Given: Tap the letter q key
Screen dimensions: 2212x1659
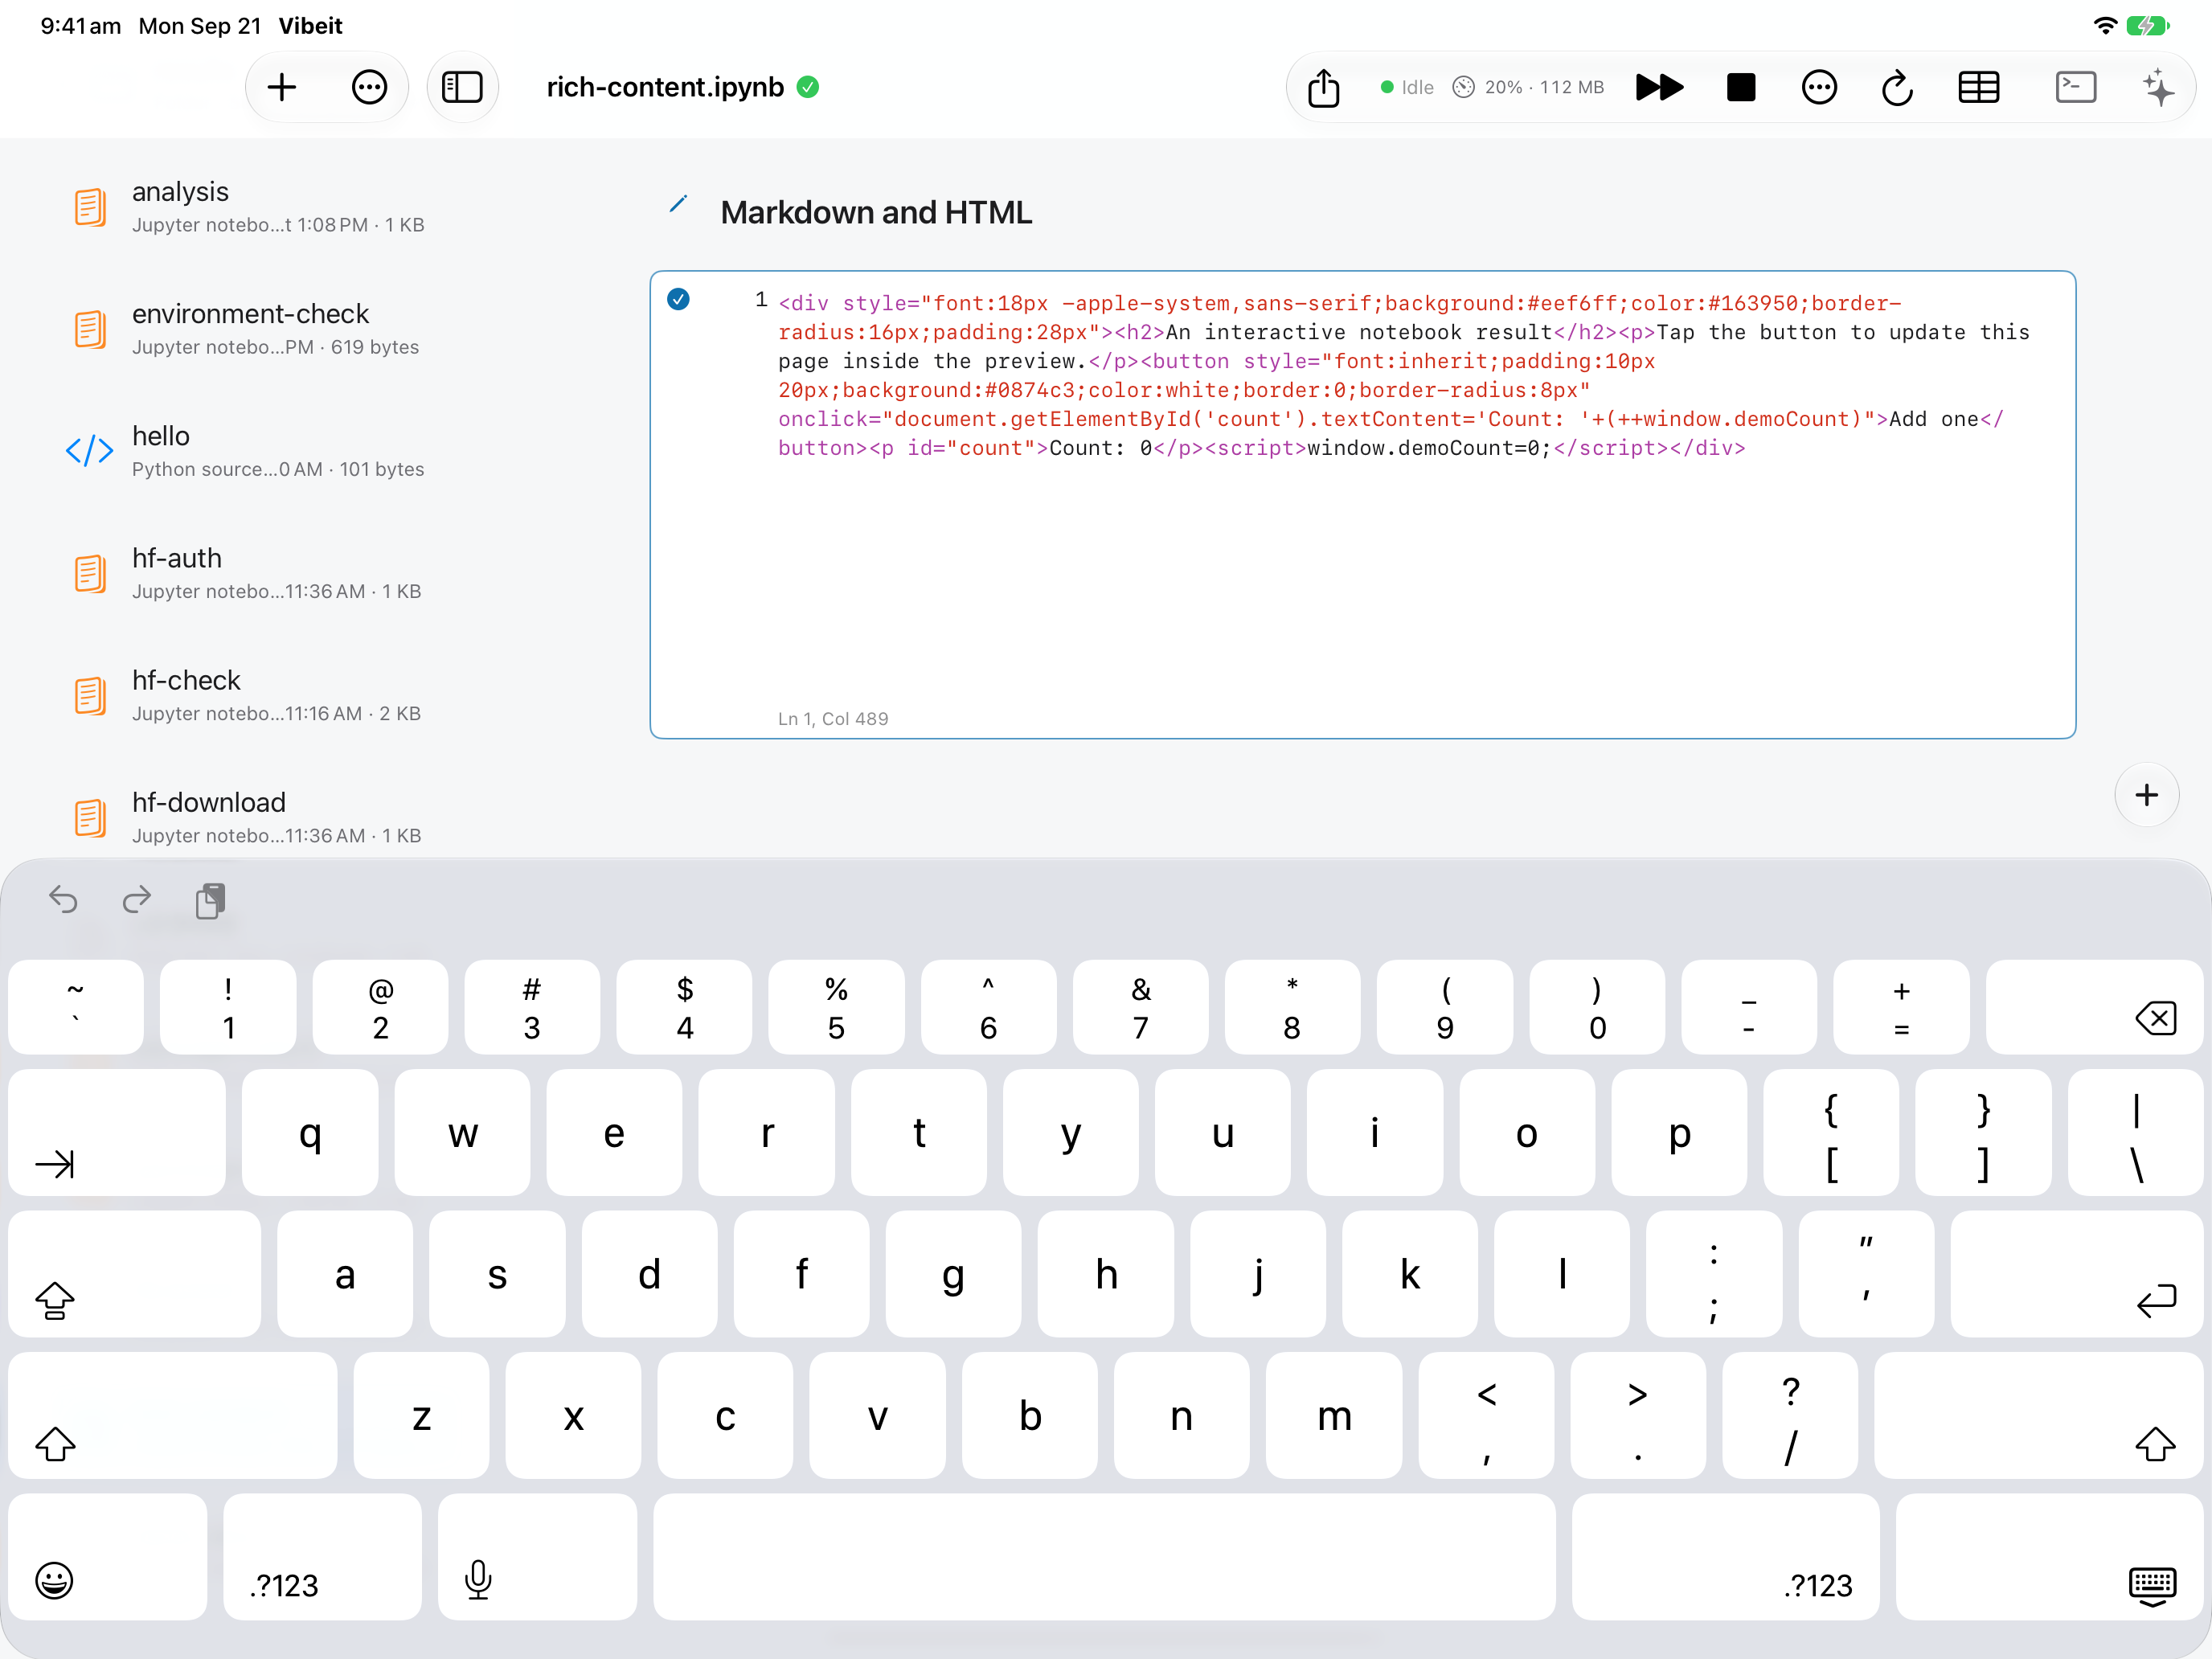Looking at the screenshot, I should pos(310,1133).
